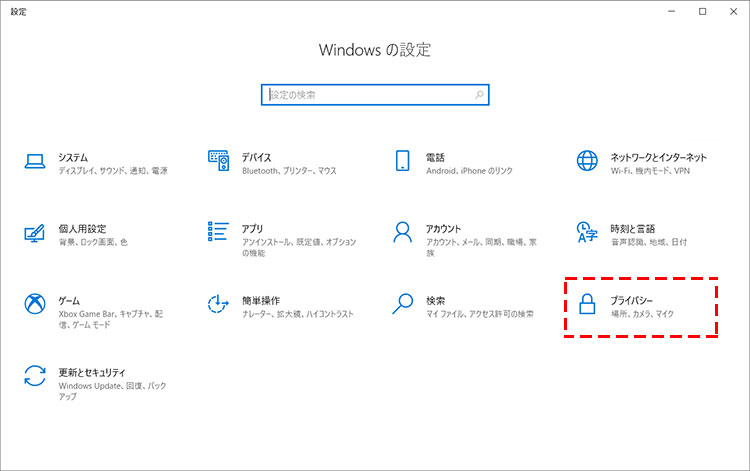
Task: Open the 電話 phone icon
Action: point(403,161)
